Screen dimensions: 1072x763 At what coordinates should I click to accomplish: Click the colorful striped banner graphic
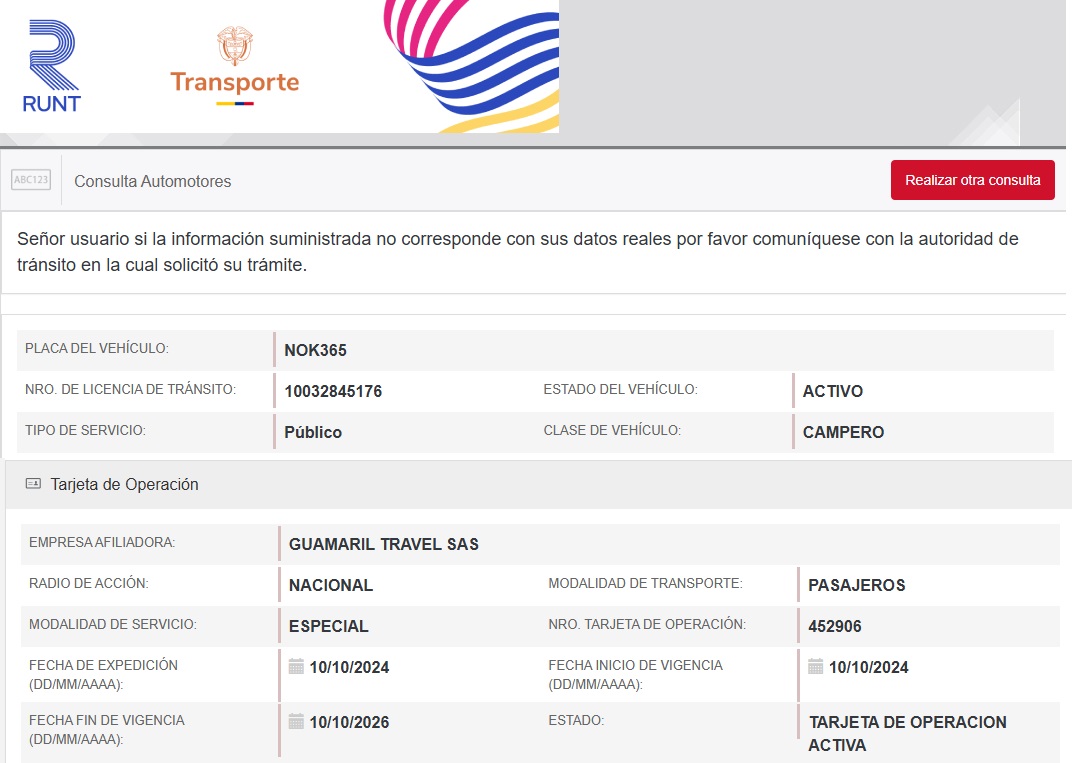470,66
